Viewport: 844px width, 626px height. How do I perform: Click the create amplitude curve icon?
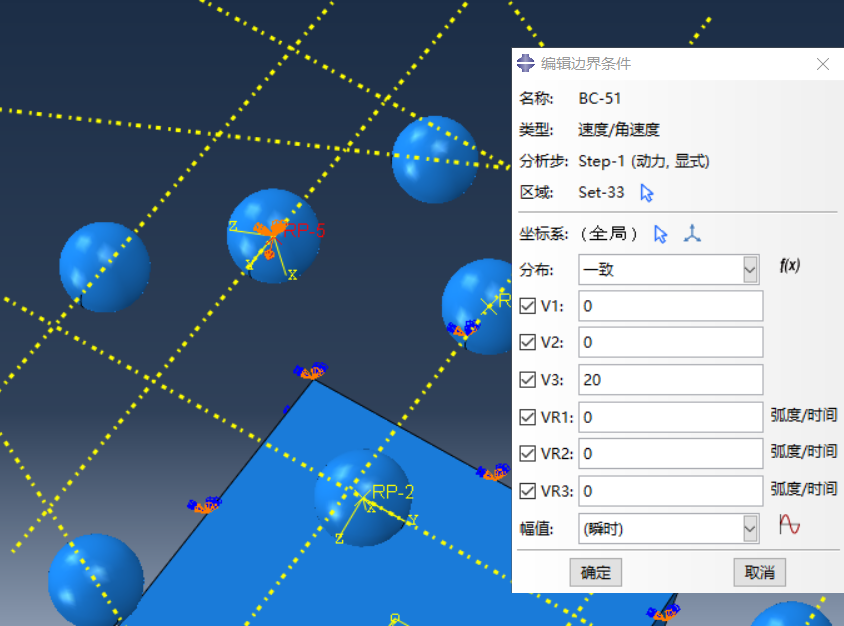[789, 526]
